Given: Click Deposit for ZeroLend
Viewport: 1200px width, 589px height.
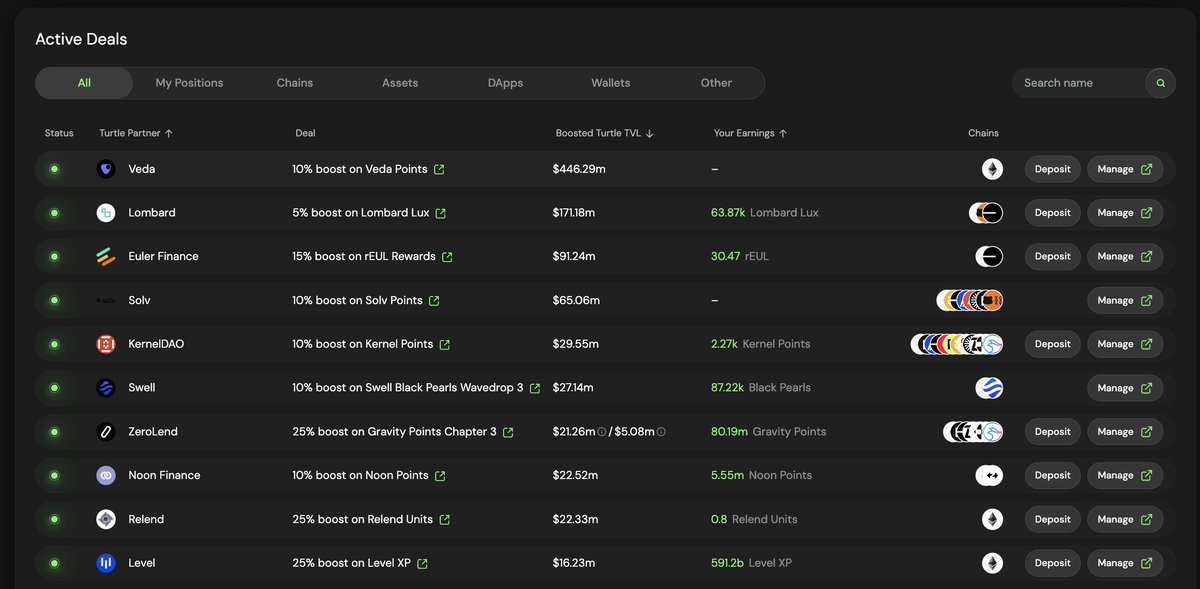Looking at the screenshot, I should [1052, 432].
